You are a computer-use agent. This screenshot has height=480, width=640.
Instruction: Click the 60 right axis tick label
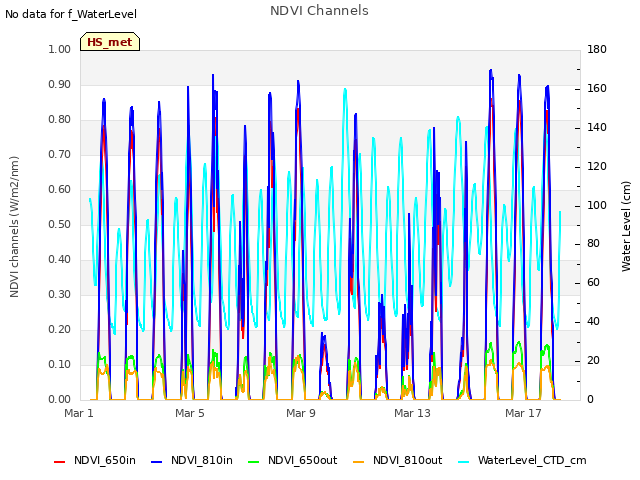point(593,282)
